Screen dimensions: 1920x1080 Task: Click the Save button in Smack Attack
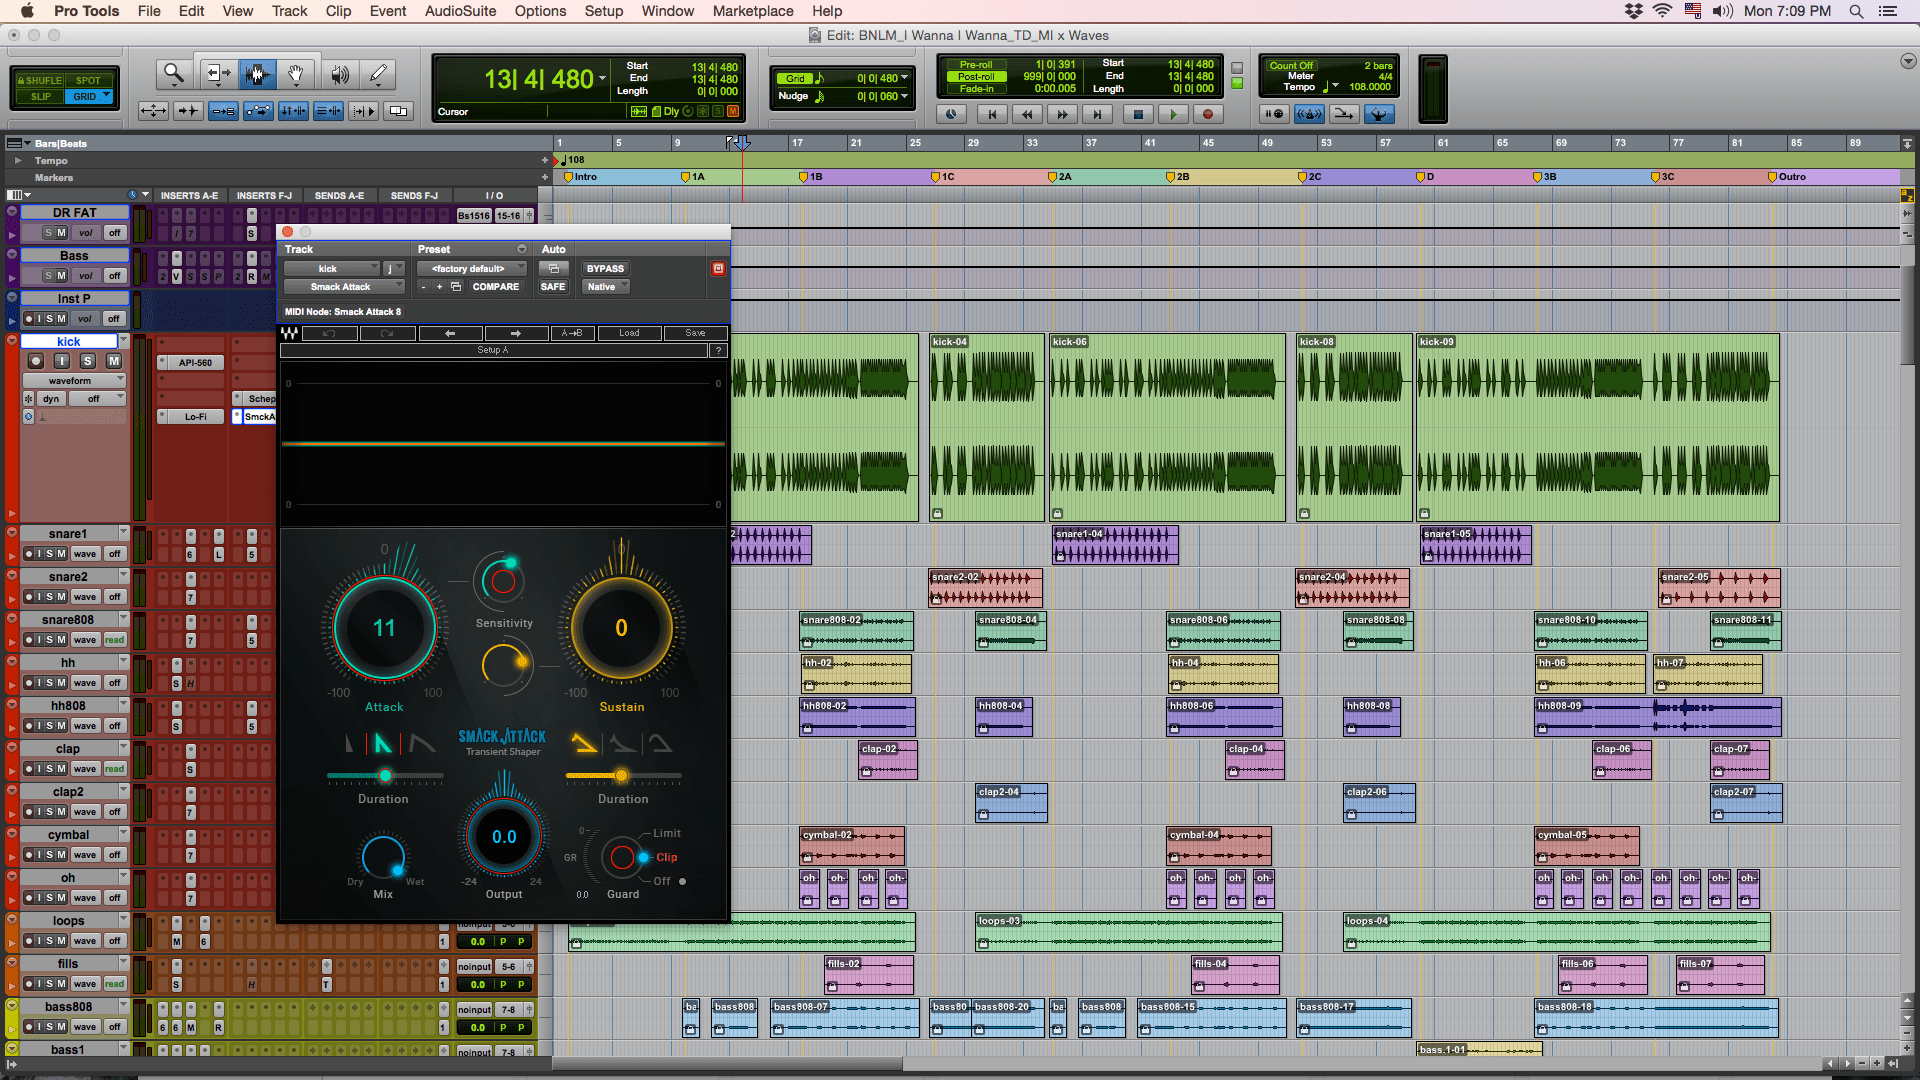coord(695,333)
